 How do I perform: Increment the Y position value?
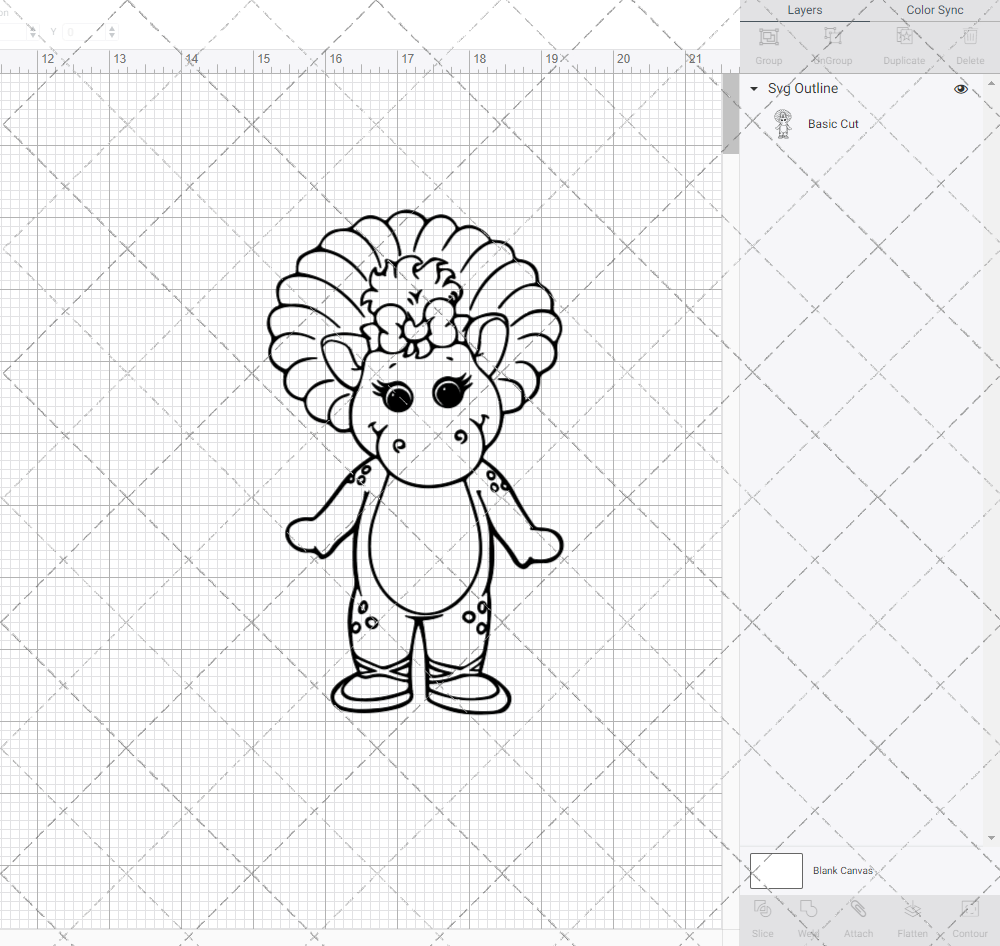point(110,27)
